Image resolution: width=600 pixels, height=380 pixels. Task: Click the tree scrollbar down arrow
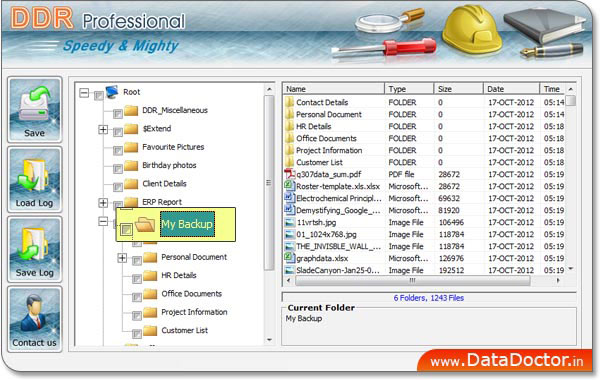269,340
